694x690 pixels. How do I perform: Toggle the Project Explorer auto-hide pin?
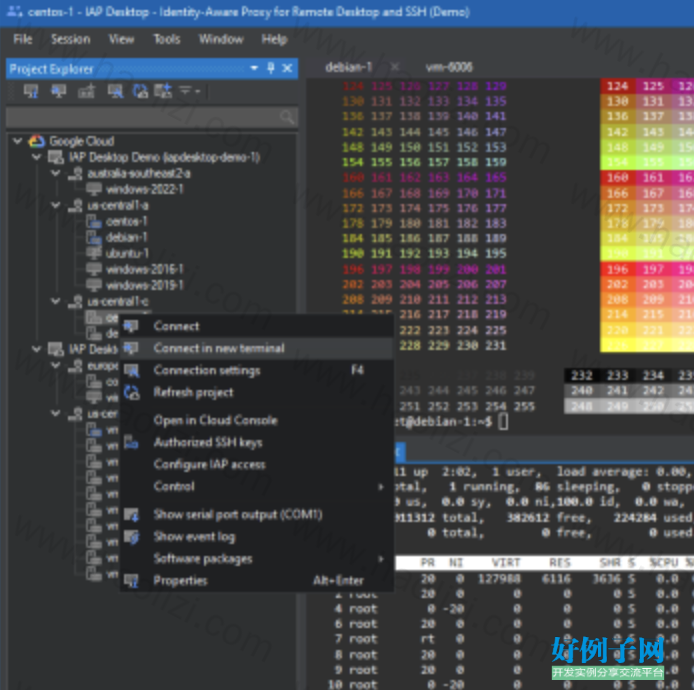click(271, 68)
